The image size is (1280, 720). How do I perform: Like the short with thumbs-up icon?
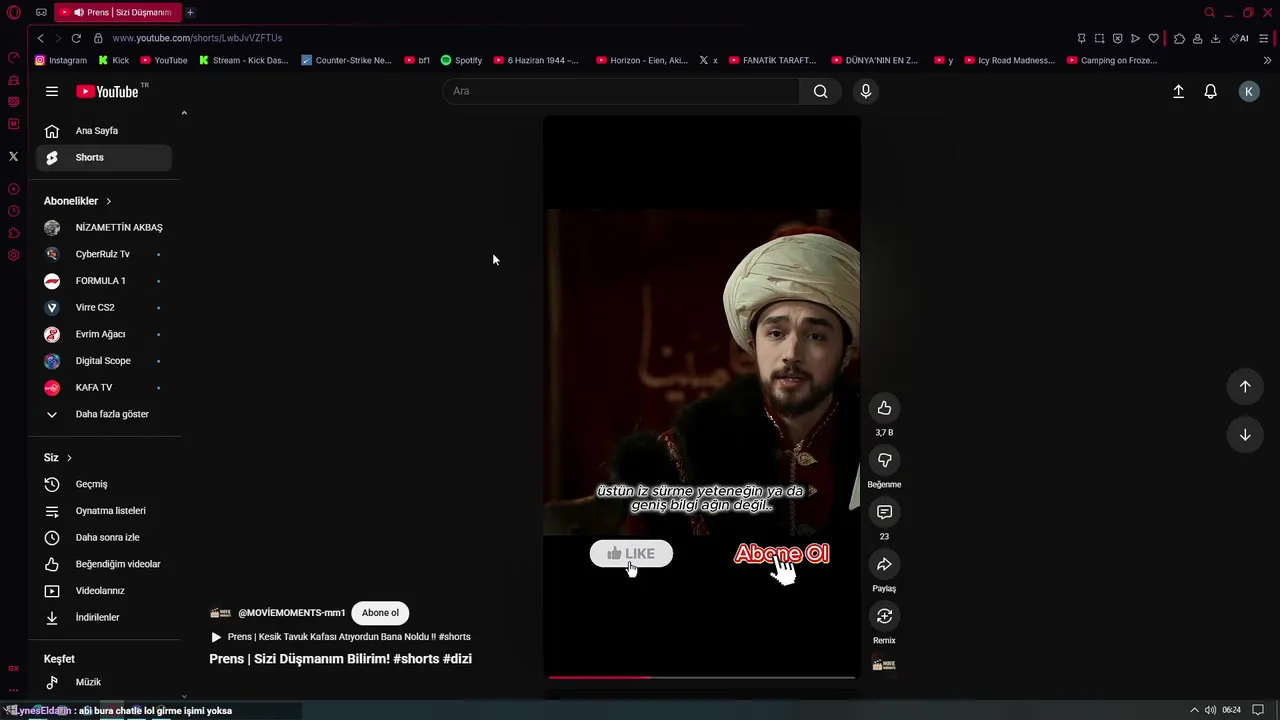tap(884, 408)
